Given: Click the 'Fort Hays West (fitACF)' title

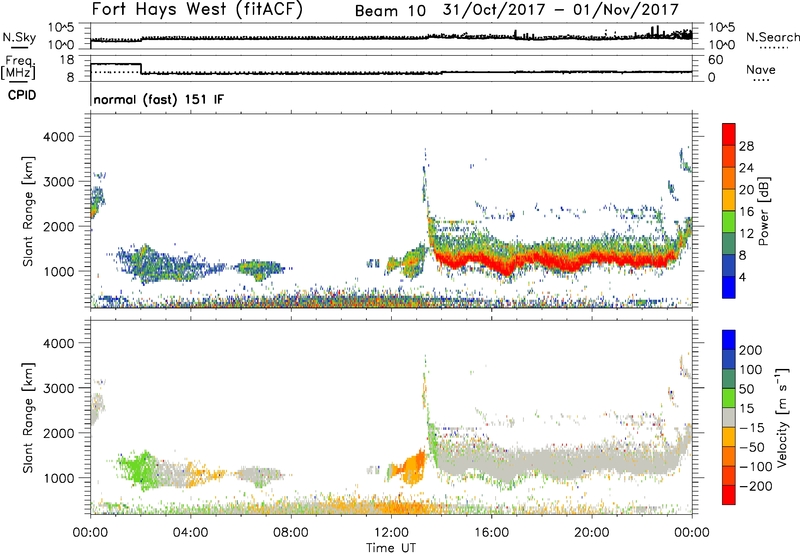Looking at the screenshot, I should click(x=197, y=10).
